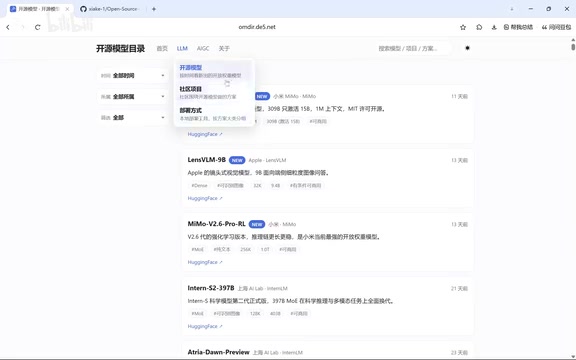
Task: Open the LLM nav menu
Action: point(182,48)
